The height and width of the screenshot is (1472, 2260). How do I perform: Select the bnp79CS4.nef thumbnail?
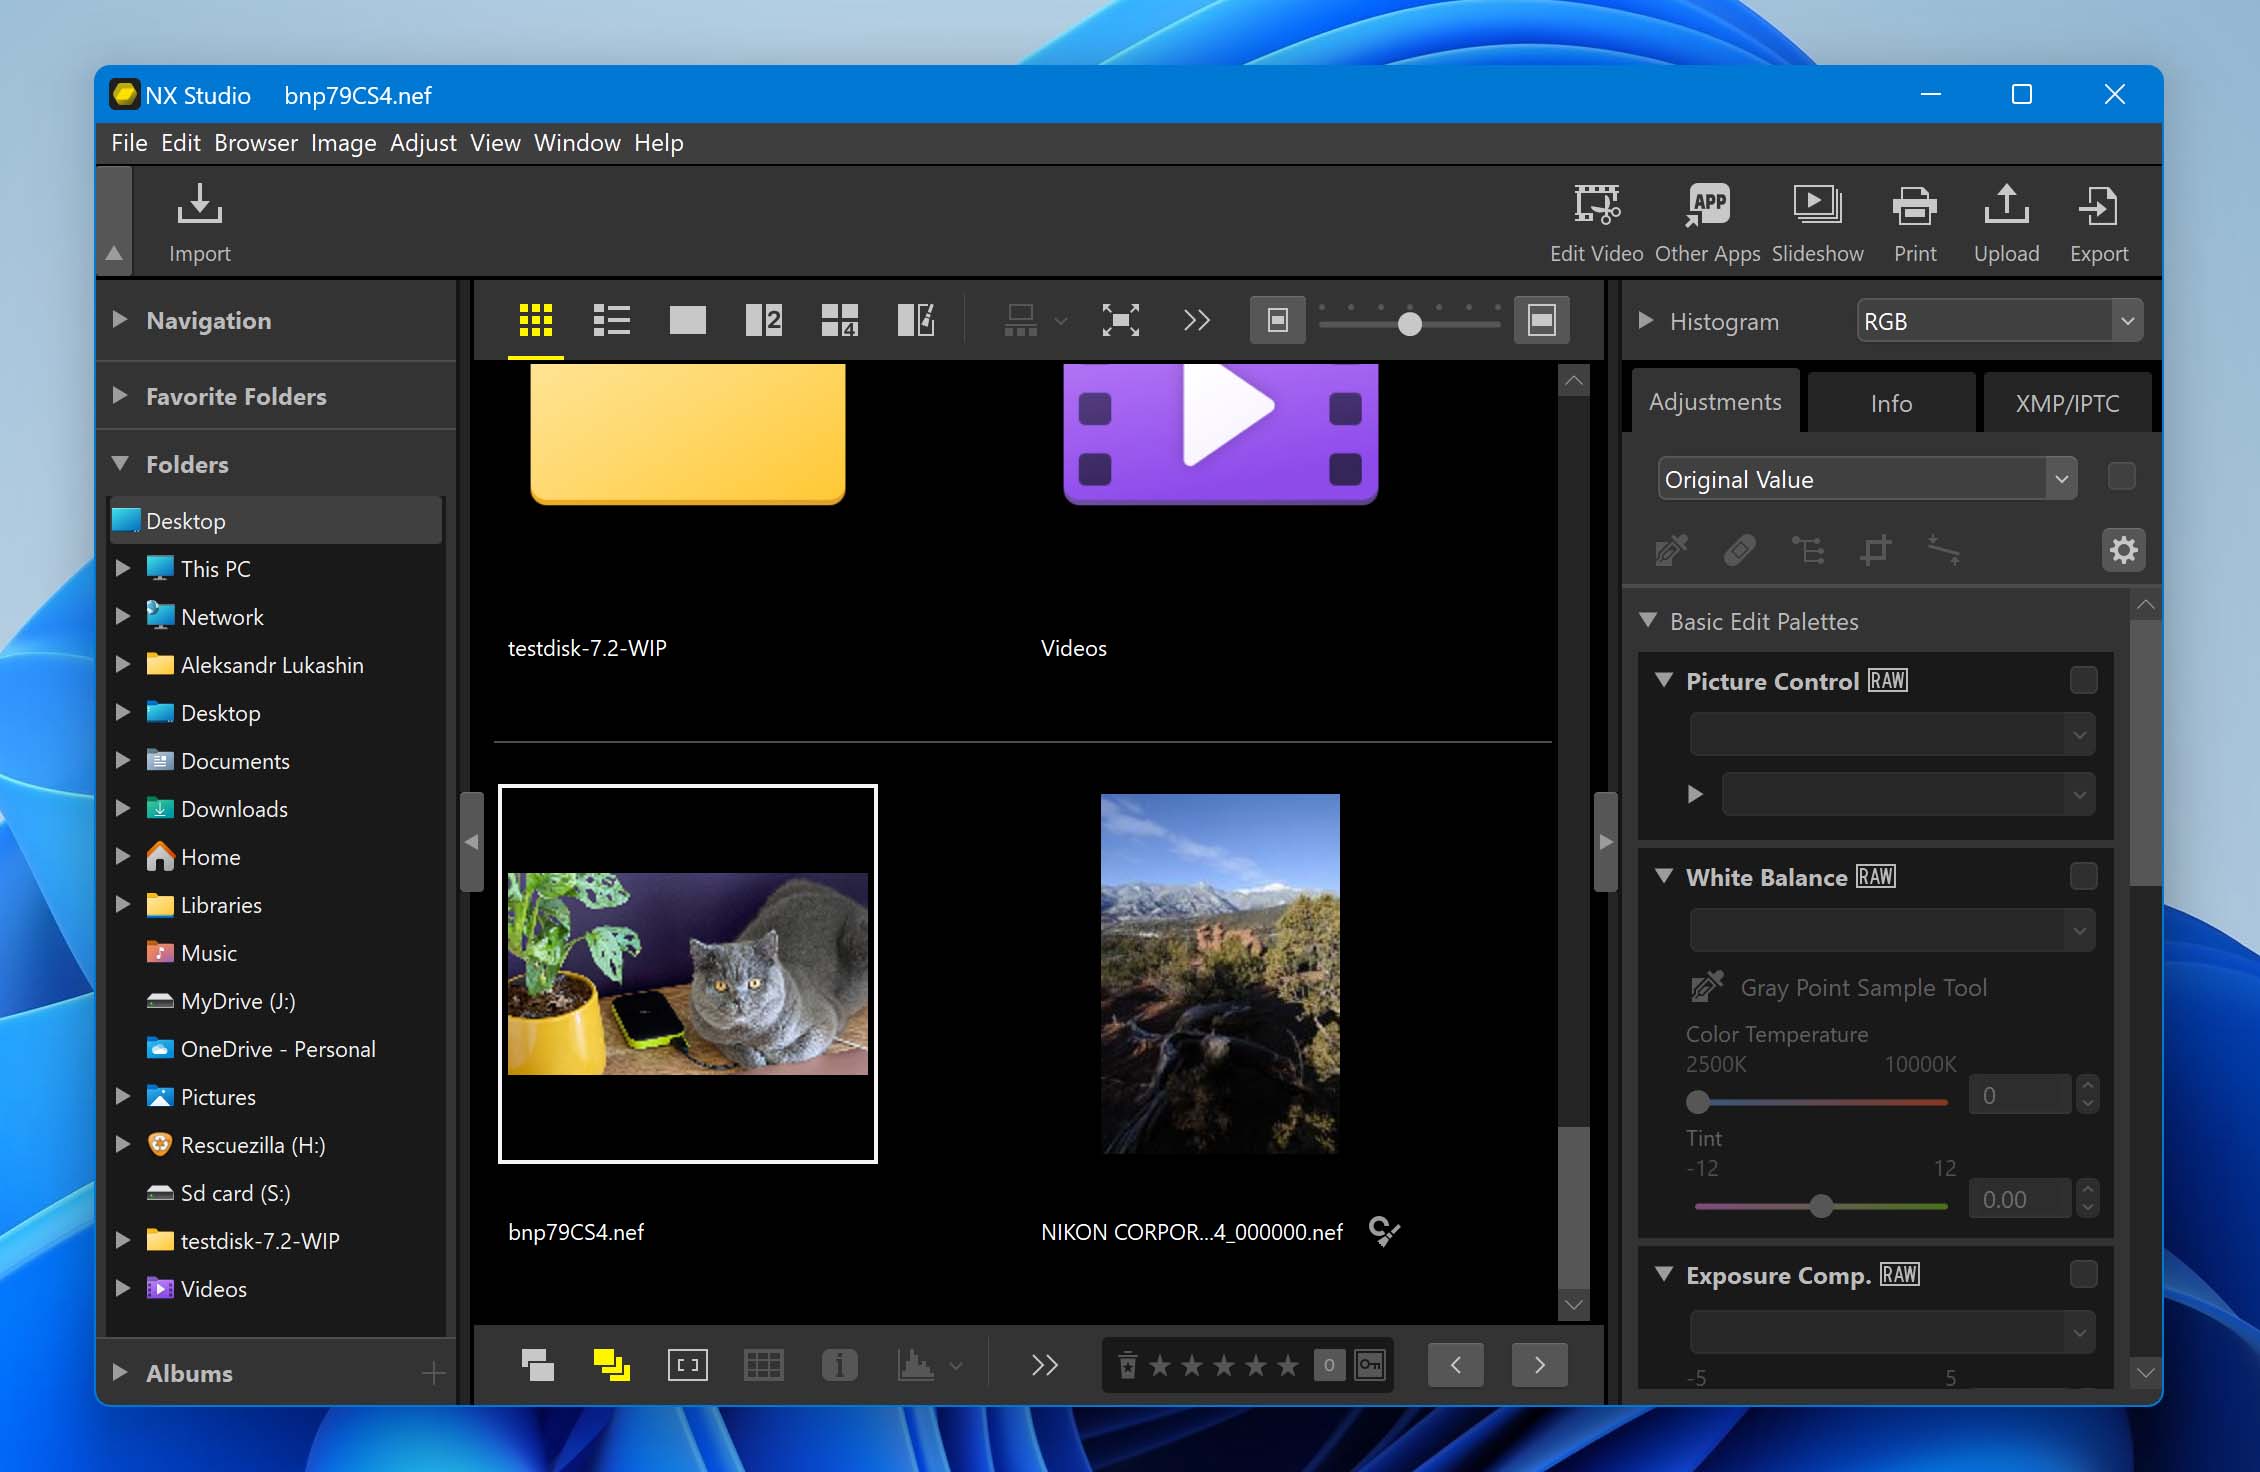tap(687, 973)
